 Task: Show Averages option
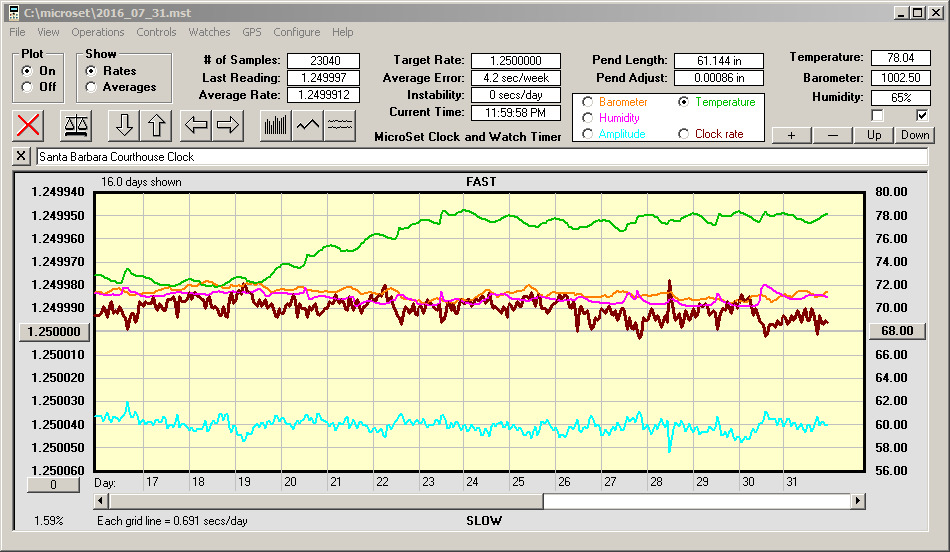point(91,87)
